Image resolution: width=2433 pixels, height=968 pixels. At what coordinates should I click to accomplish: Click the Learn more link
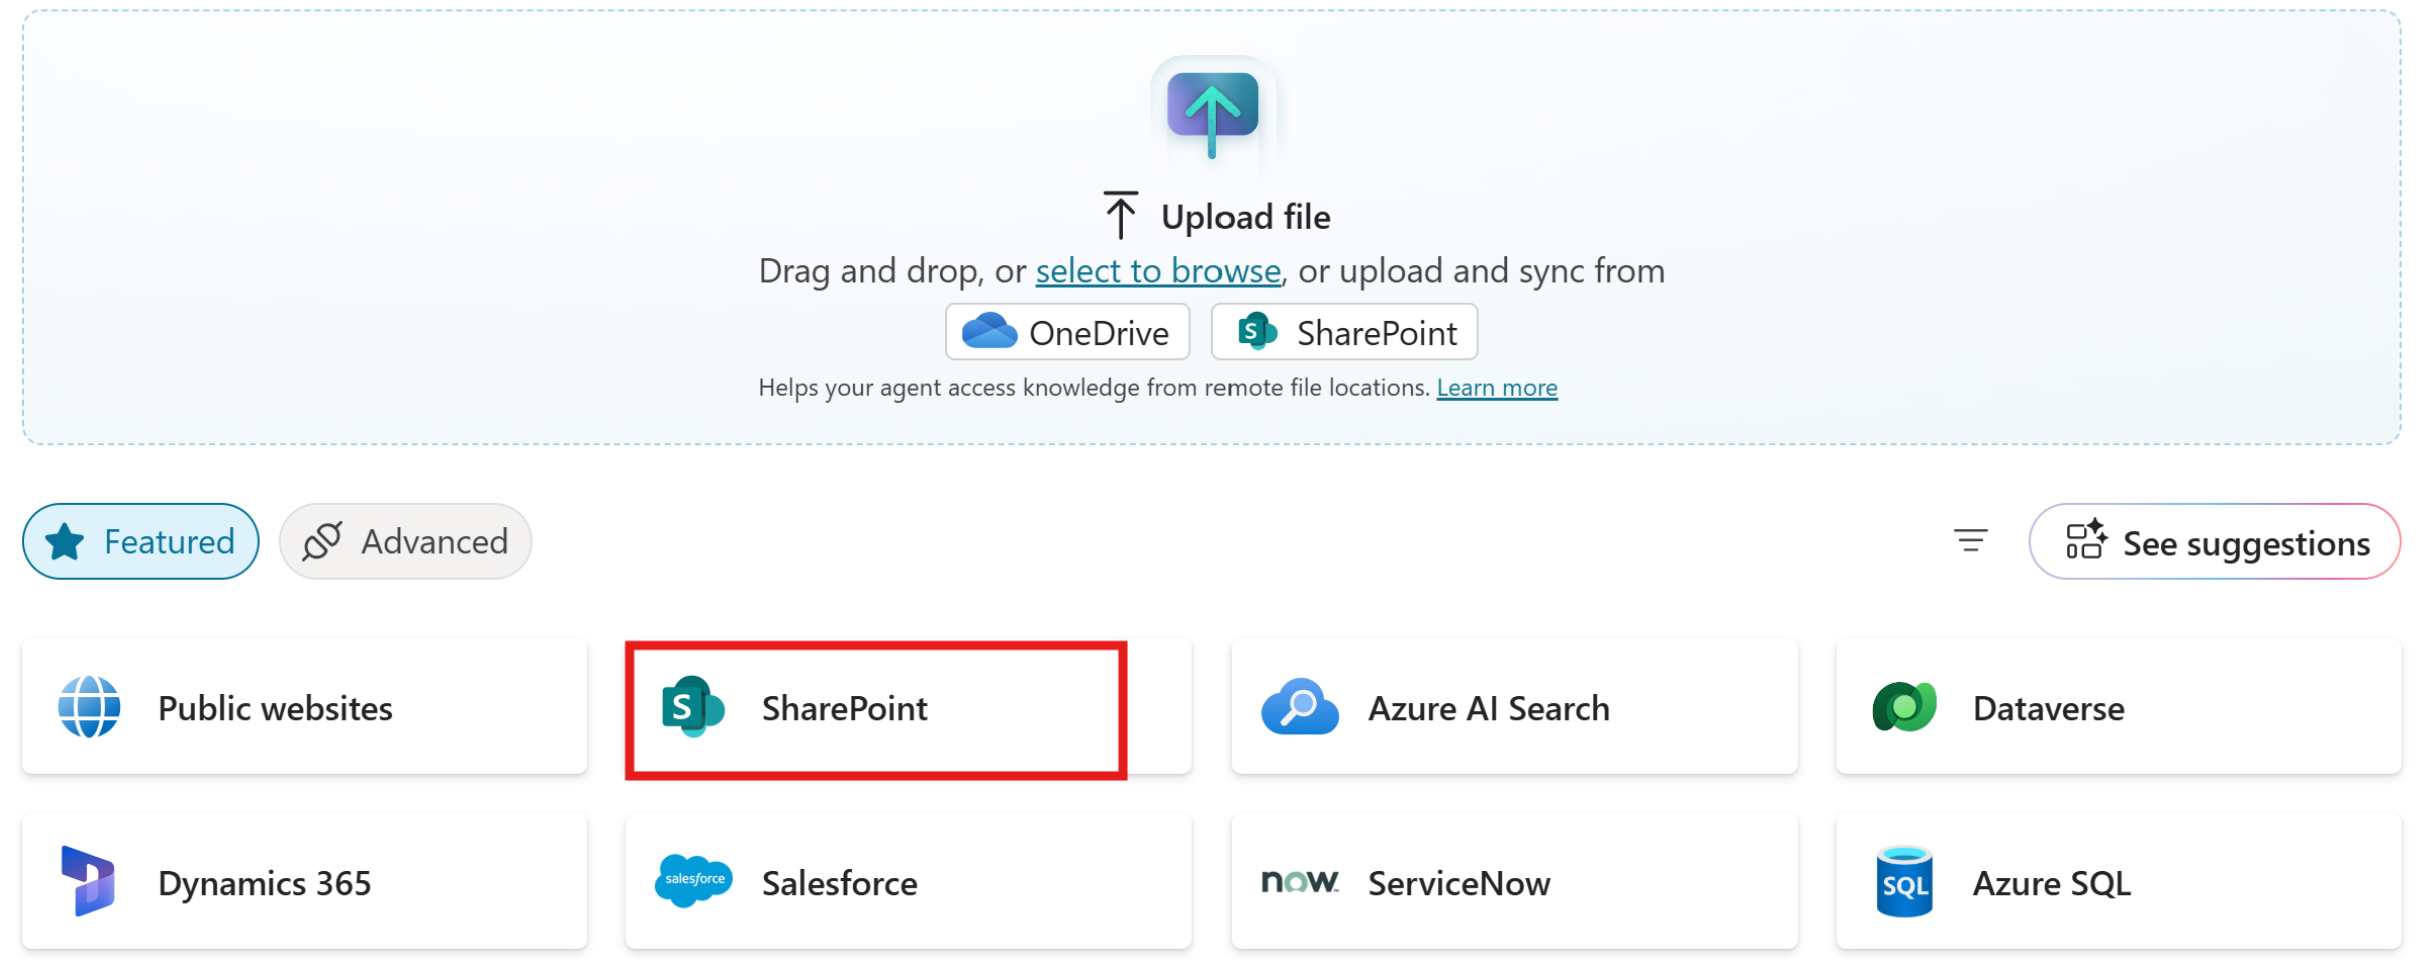click(1496, 387)
